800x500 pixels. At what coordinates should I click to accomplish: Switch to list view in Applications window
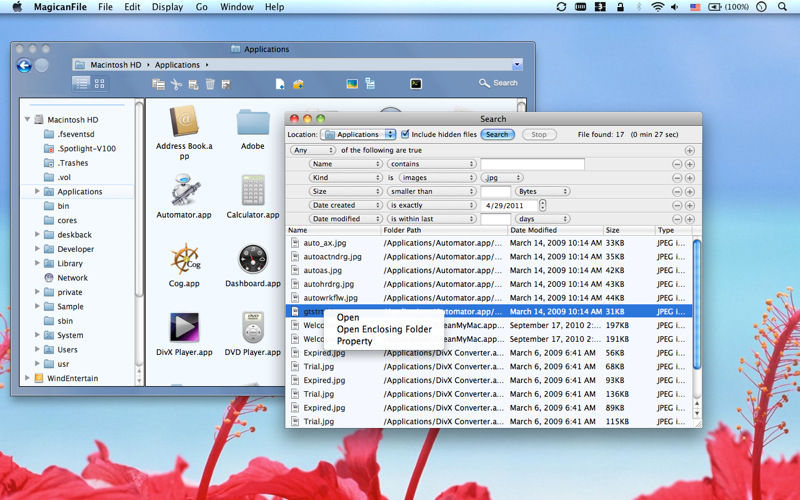(x=81, y=83)
